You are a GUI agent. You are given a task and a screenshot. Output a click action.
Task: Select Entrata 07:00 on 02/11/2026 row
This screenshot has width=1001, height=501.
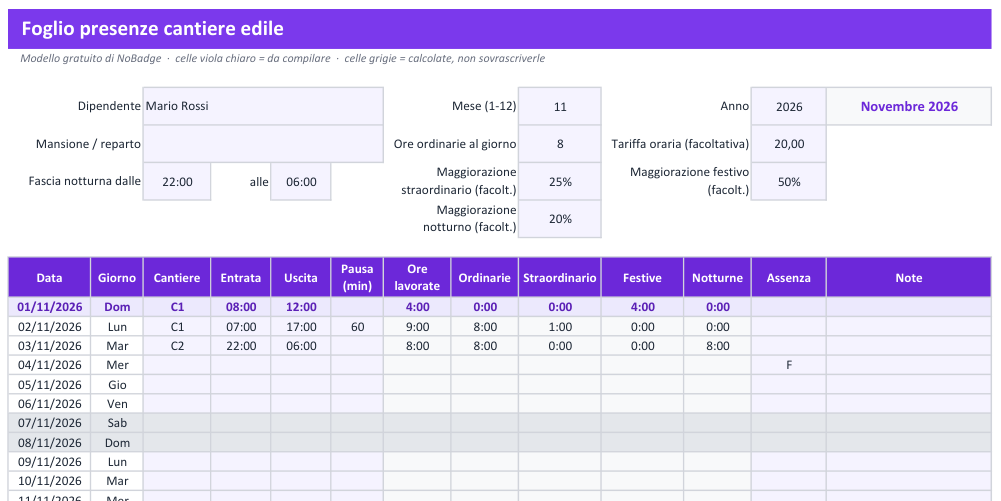[241, 327]
